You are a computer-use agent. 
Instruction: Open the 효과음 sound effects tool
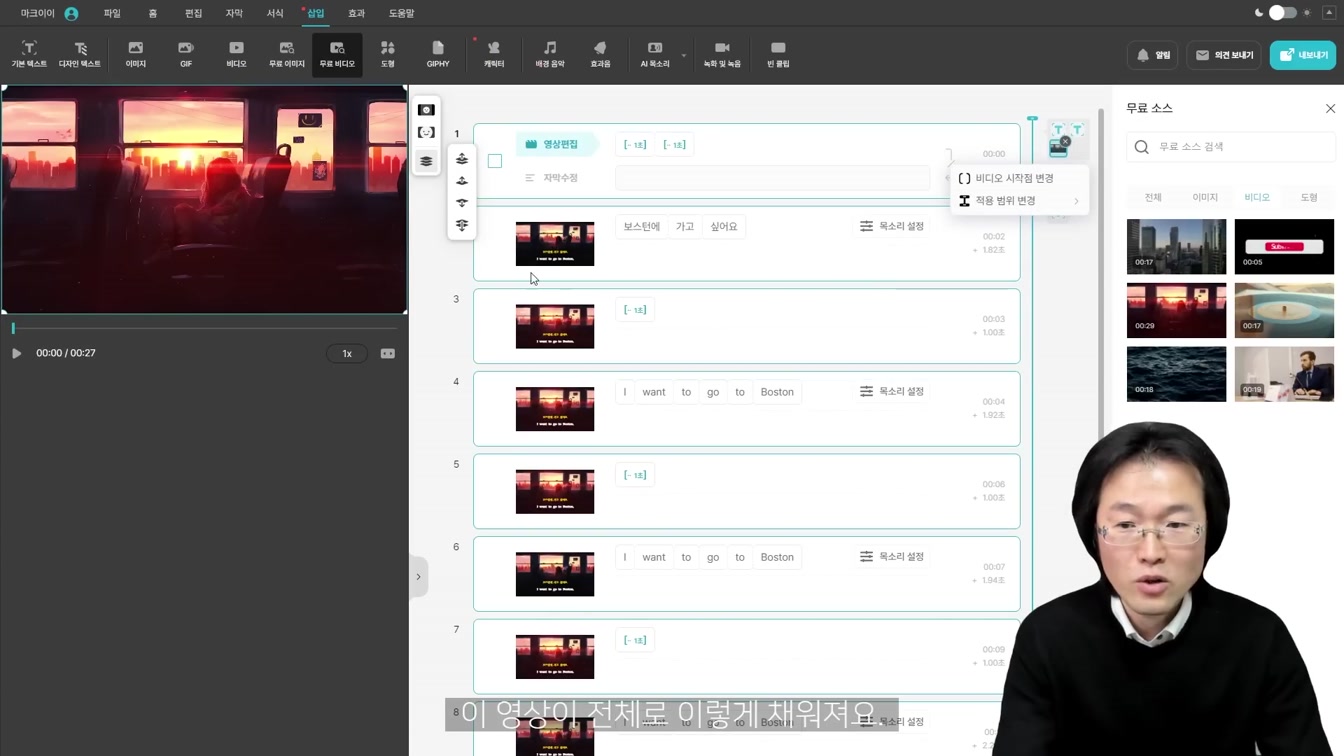coord(600,54)
